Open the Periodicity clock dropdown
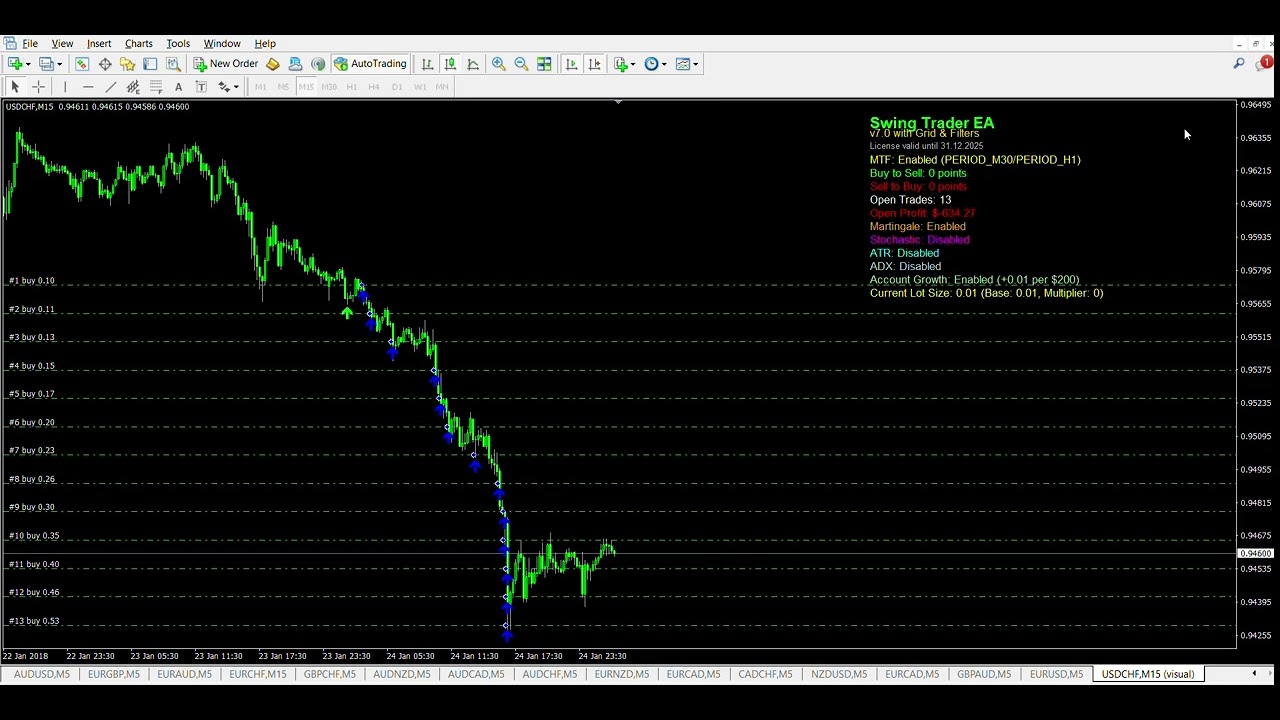This screenshot has width=1280, height=720. [x=655, y=64]
